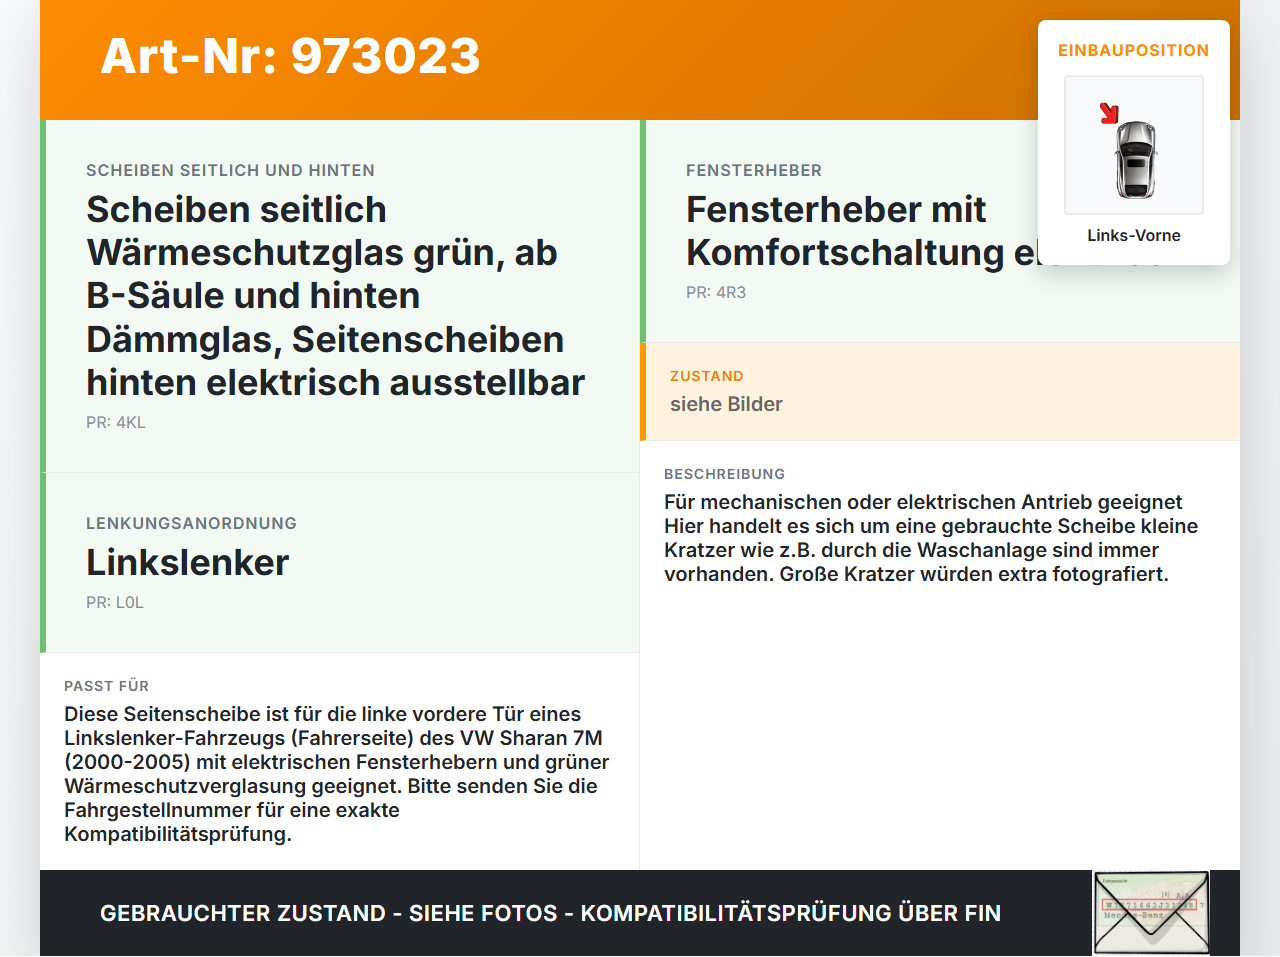Enable the Linkslenker option
Screen dimensions: 1280x957
click(187, 562)
